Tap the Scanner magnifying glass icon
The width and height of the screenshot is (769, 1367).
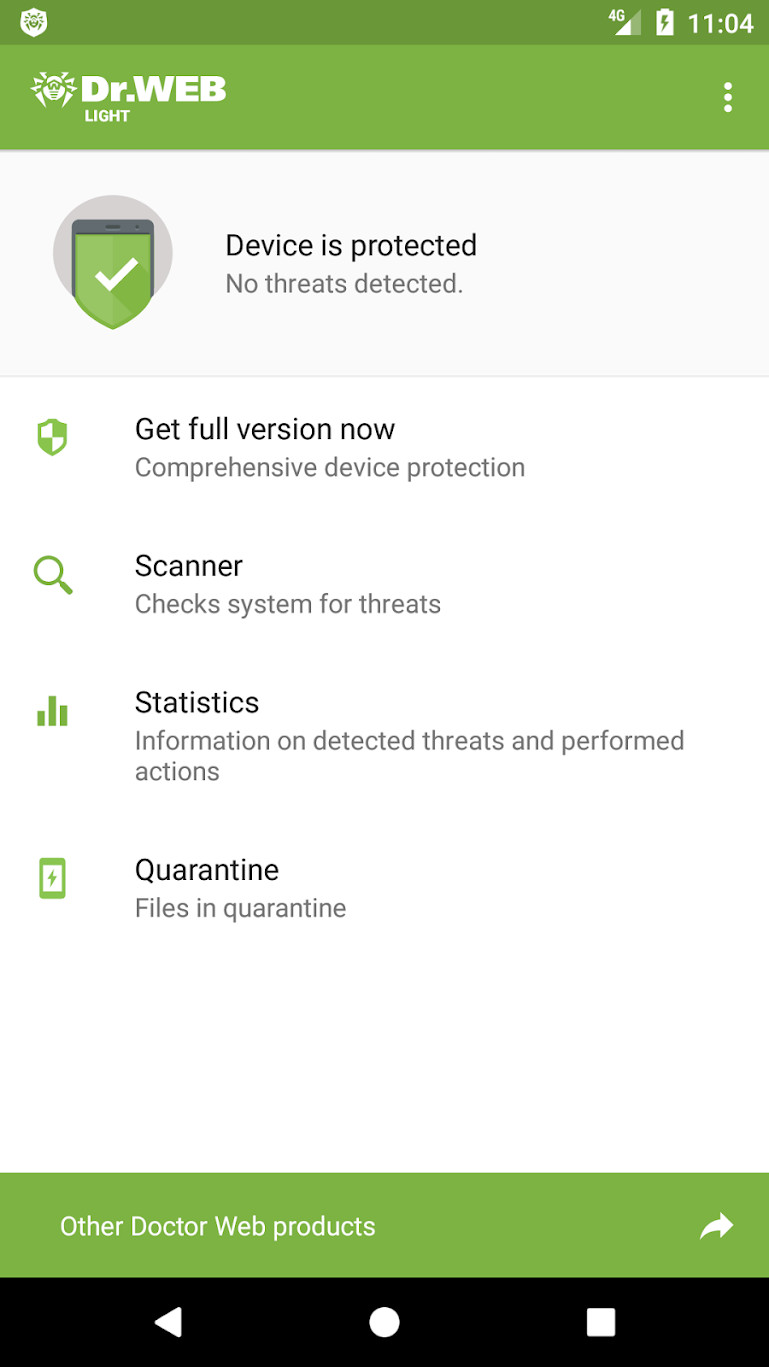(x=52, y=575)
